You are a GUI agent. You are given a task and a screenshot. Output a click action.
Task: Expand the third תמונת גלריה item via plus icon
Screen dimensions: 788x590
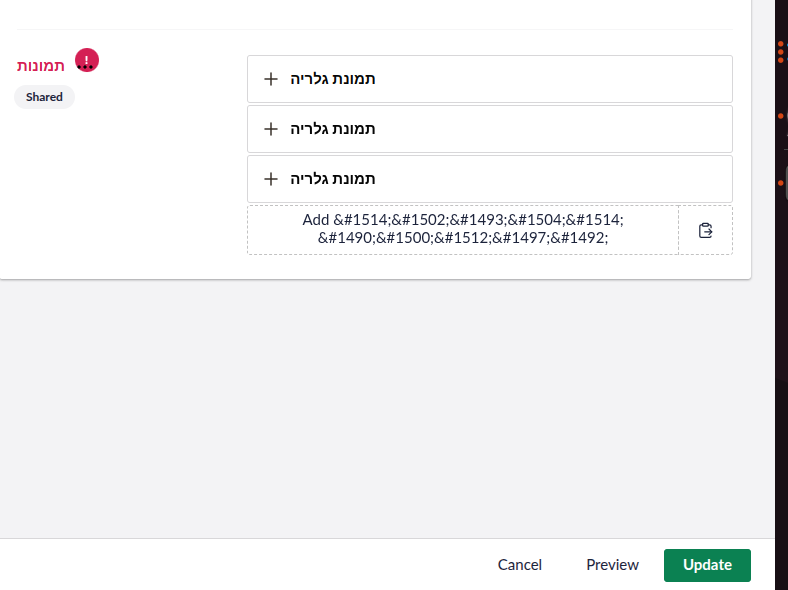pyautogui.click(x=271, y=179)
